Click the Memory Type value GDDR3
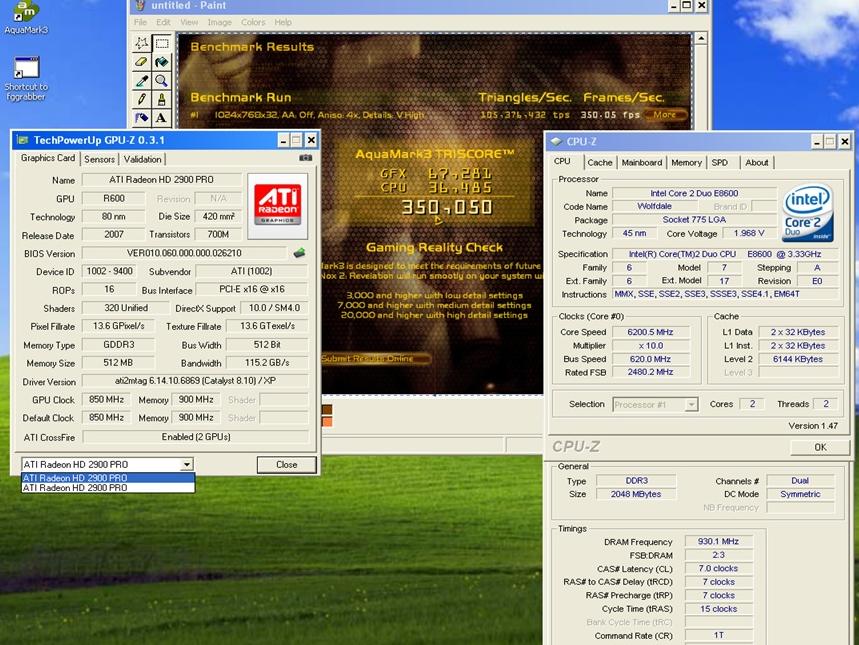Image resolution: width=859 pixels, height=645 pixels. coord(118,345)
